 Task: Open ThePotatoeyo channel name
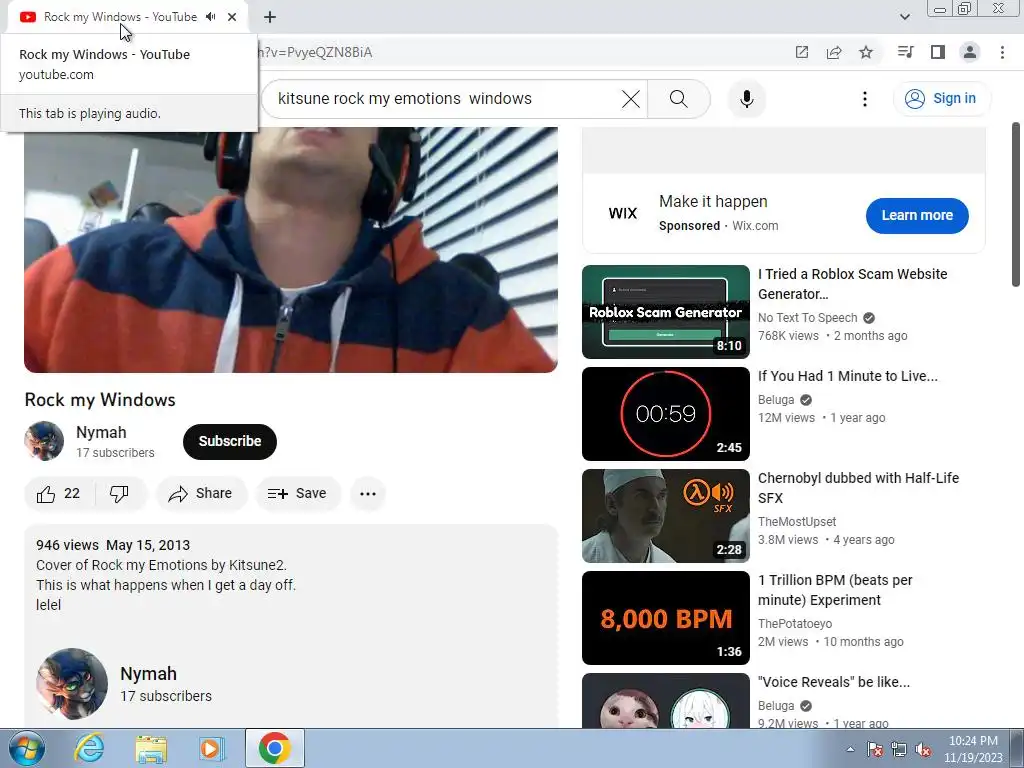795,624
